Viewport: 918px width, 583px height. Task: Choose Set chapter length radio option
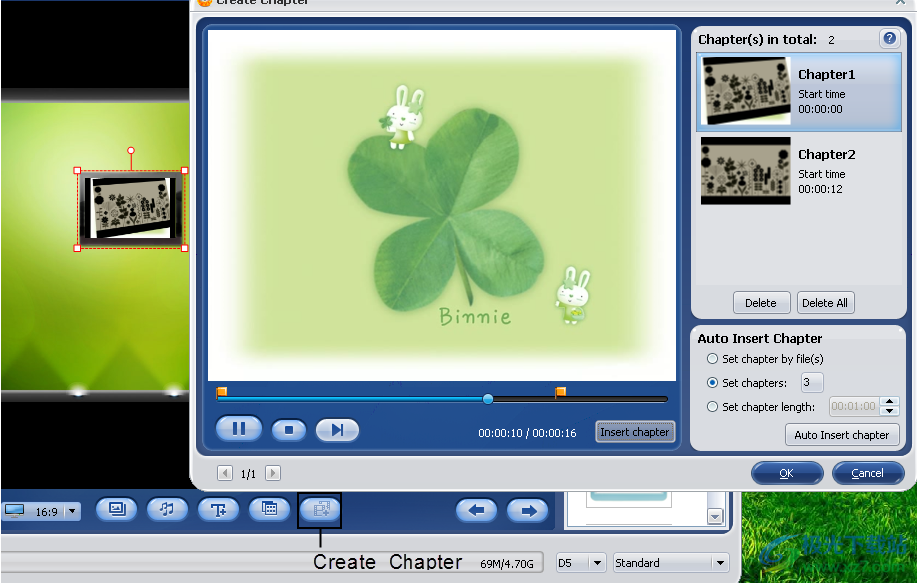click(x=713, y=407)
